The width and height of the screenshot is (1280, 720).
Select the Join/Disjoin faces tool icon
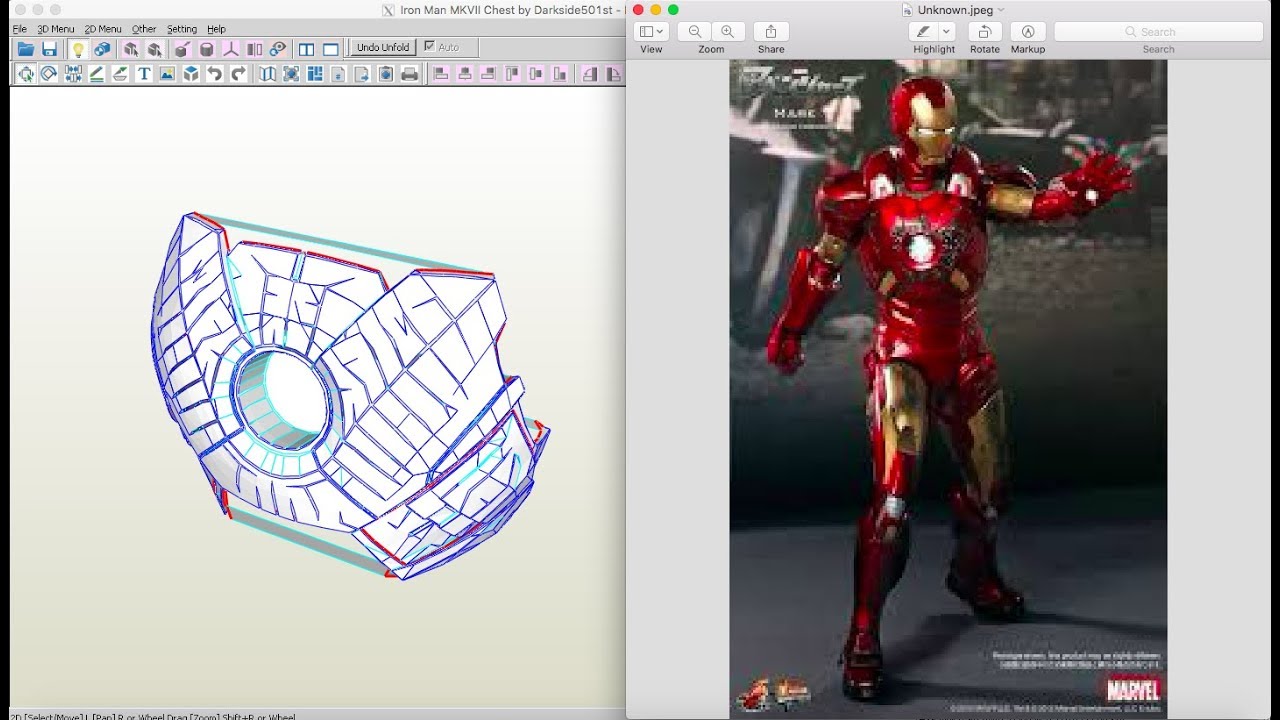[73, 73]
